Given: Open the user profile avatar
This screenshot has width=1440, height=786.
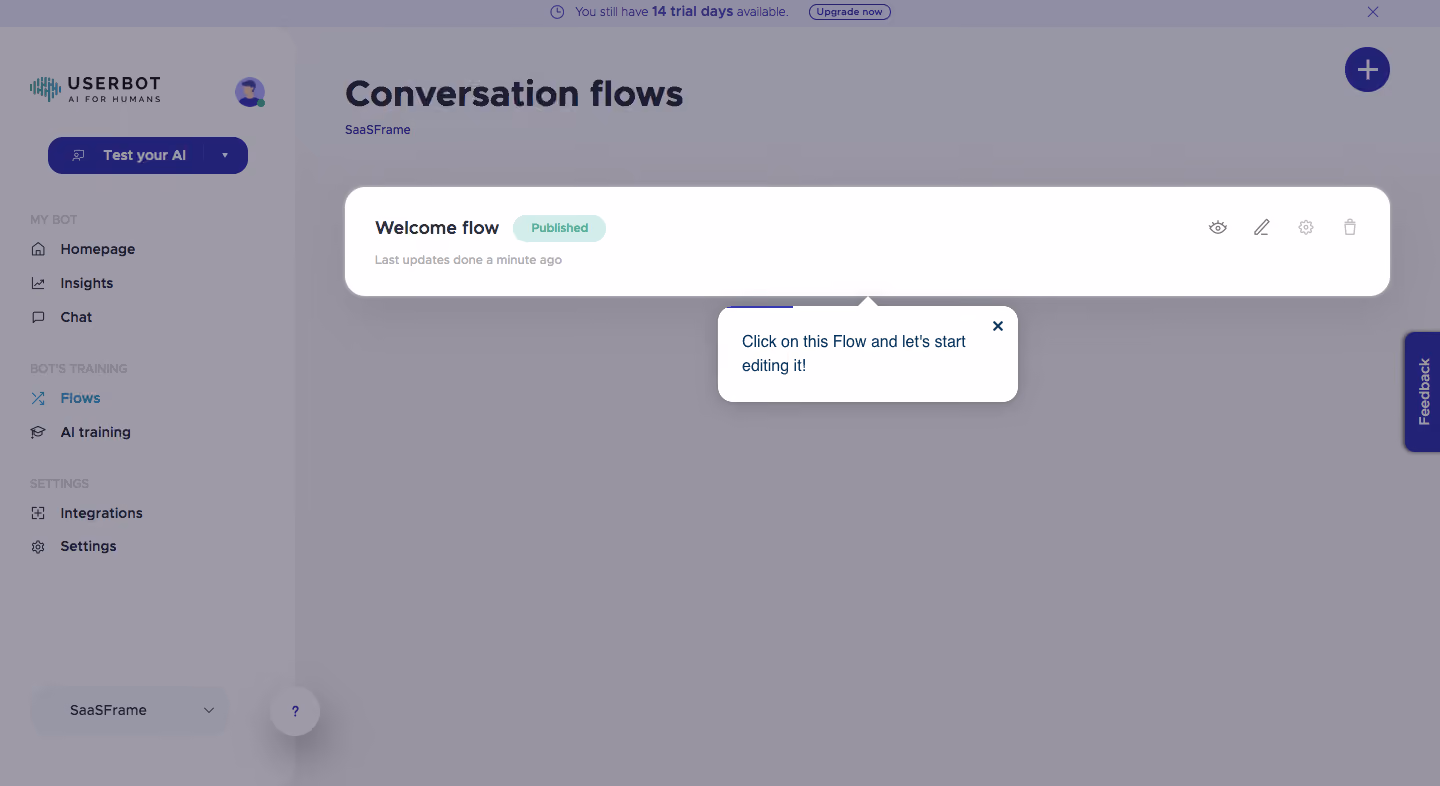Looking at the screenshot, I should pyautogui.click(x=250, y=92).
